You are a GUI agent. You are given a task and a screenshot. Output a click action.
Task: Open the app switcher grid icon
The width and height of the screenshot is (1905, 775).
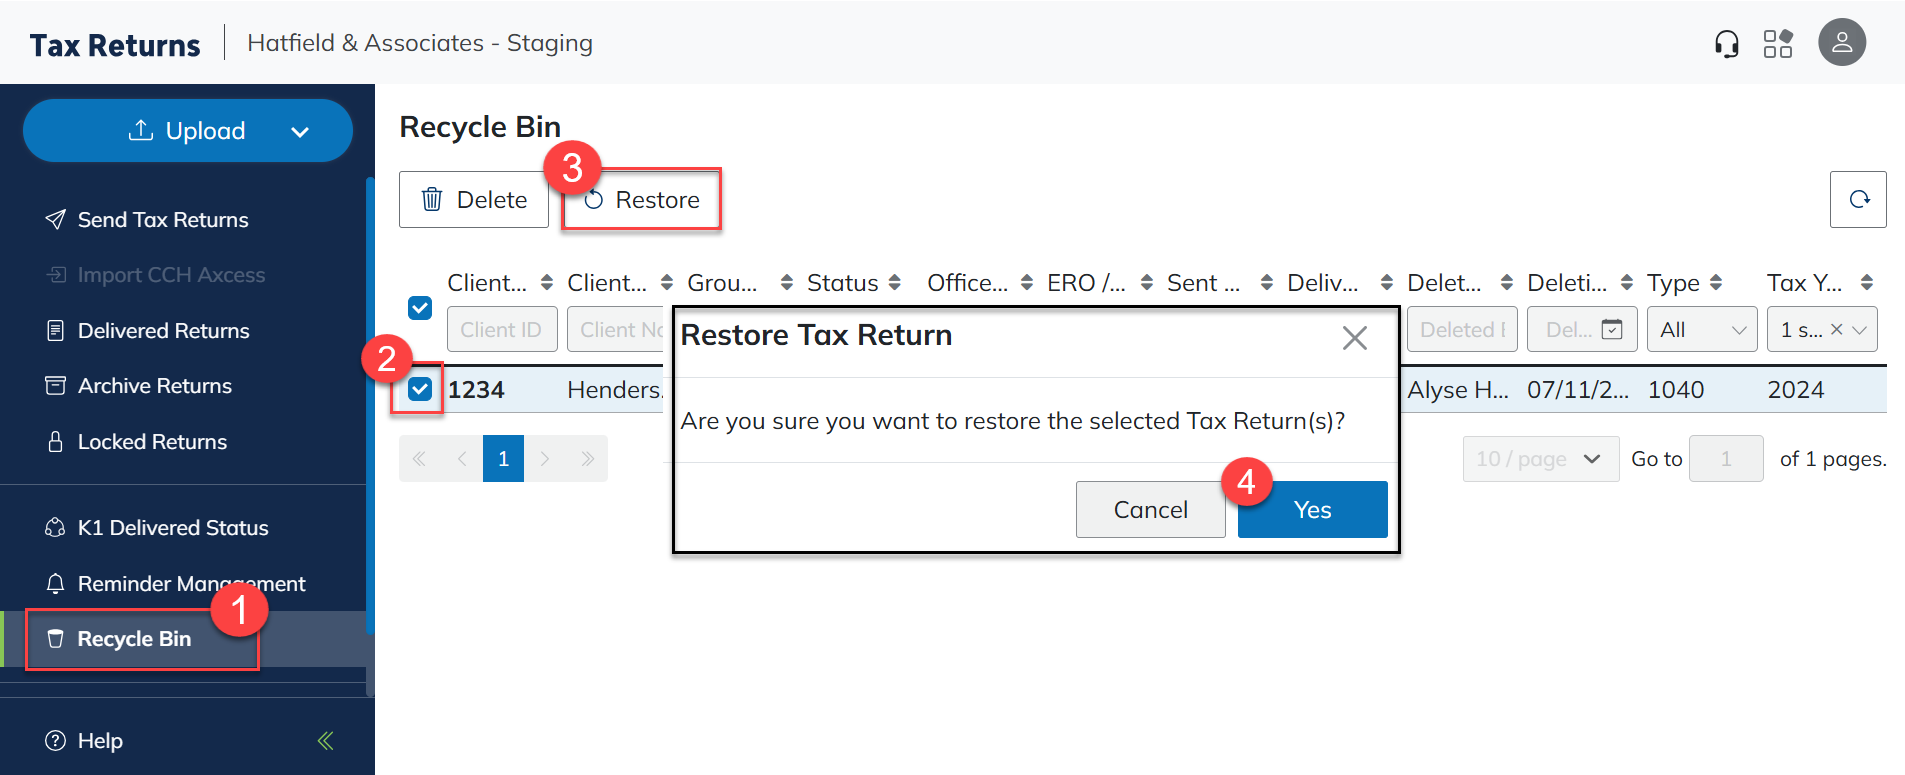[x=1778, y=44]
